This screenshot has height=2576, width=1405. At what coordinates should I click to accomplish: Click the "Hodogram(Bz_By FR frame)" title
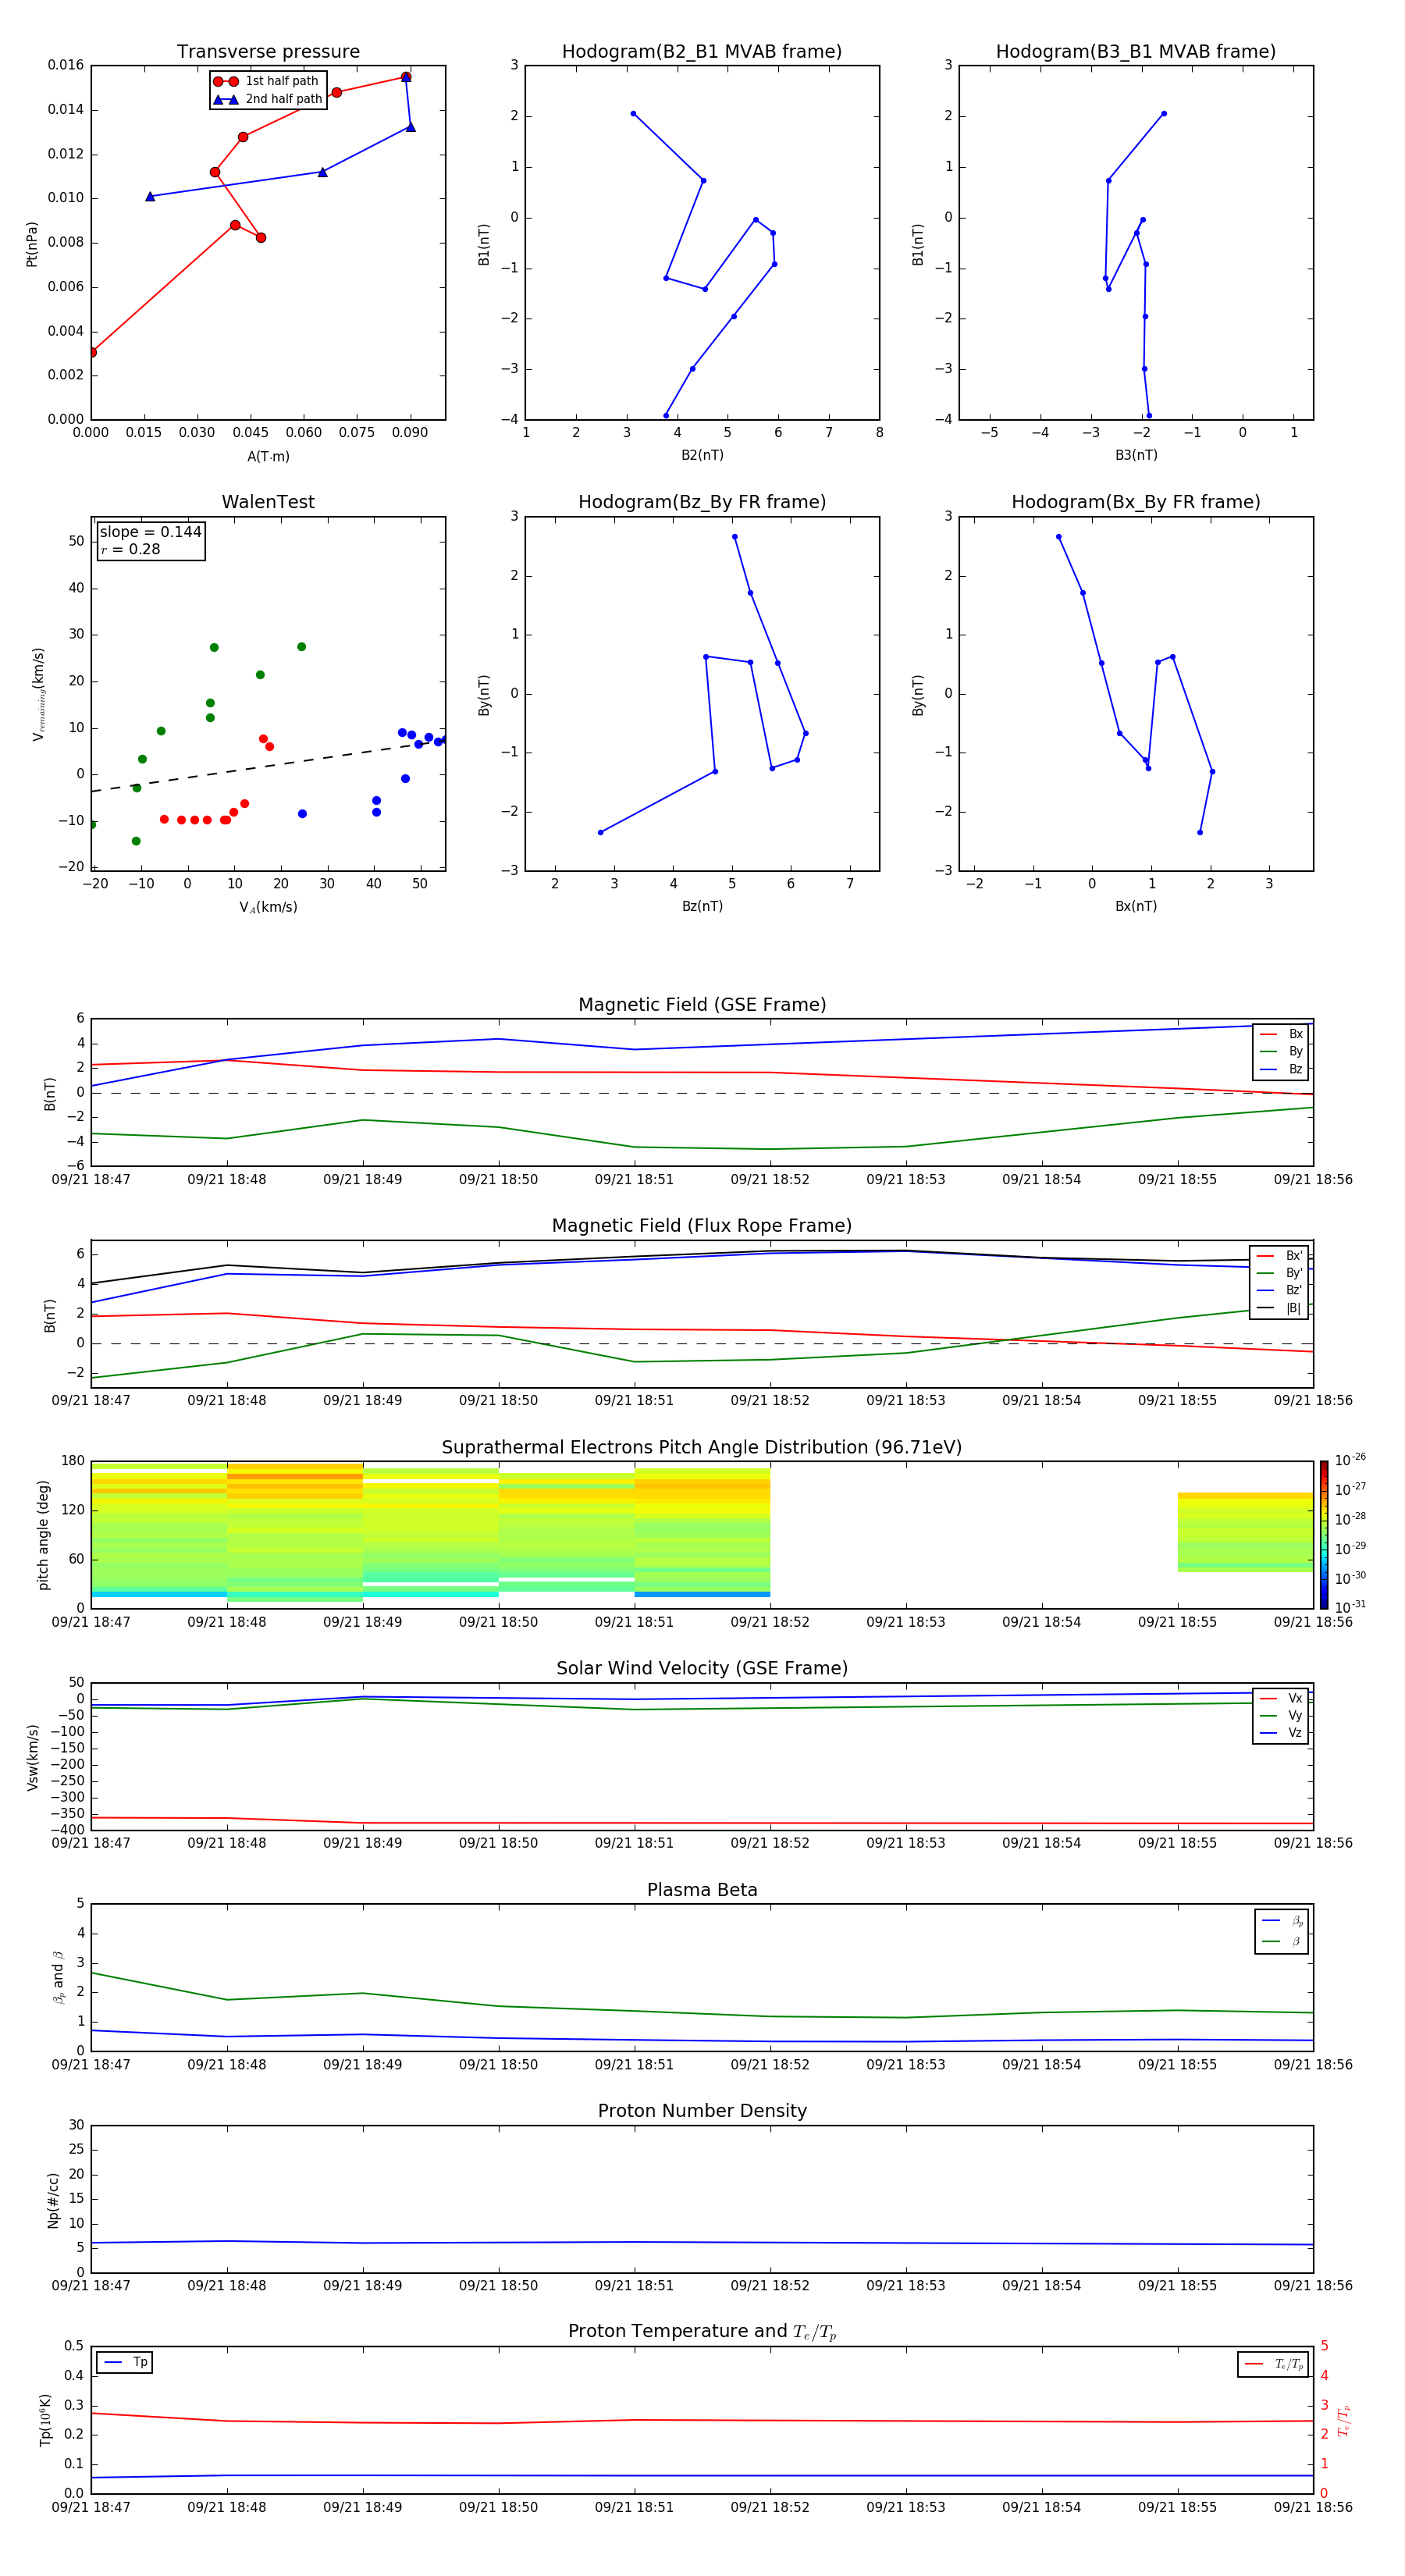(x=702, y=502)
